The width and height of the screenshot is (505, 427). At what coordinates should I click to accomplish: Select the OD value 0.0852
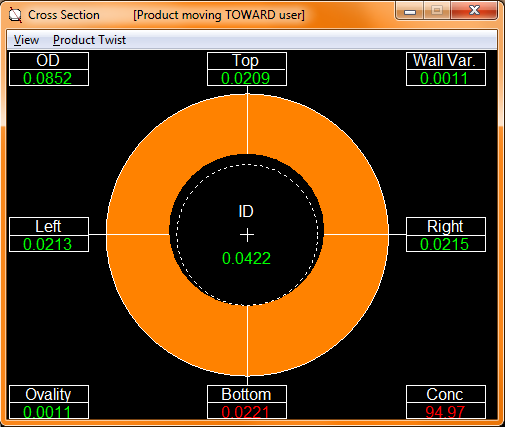[49, 78]
